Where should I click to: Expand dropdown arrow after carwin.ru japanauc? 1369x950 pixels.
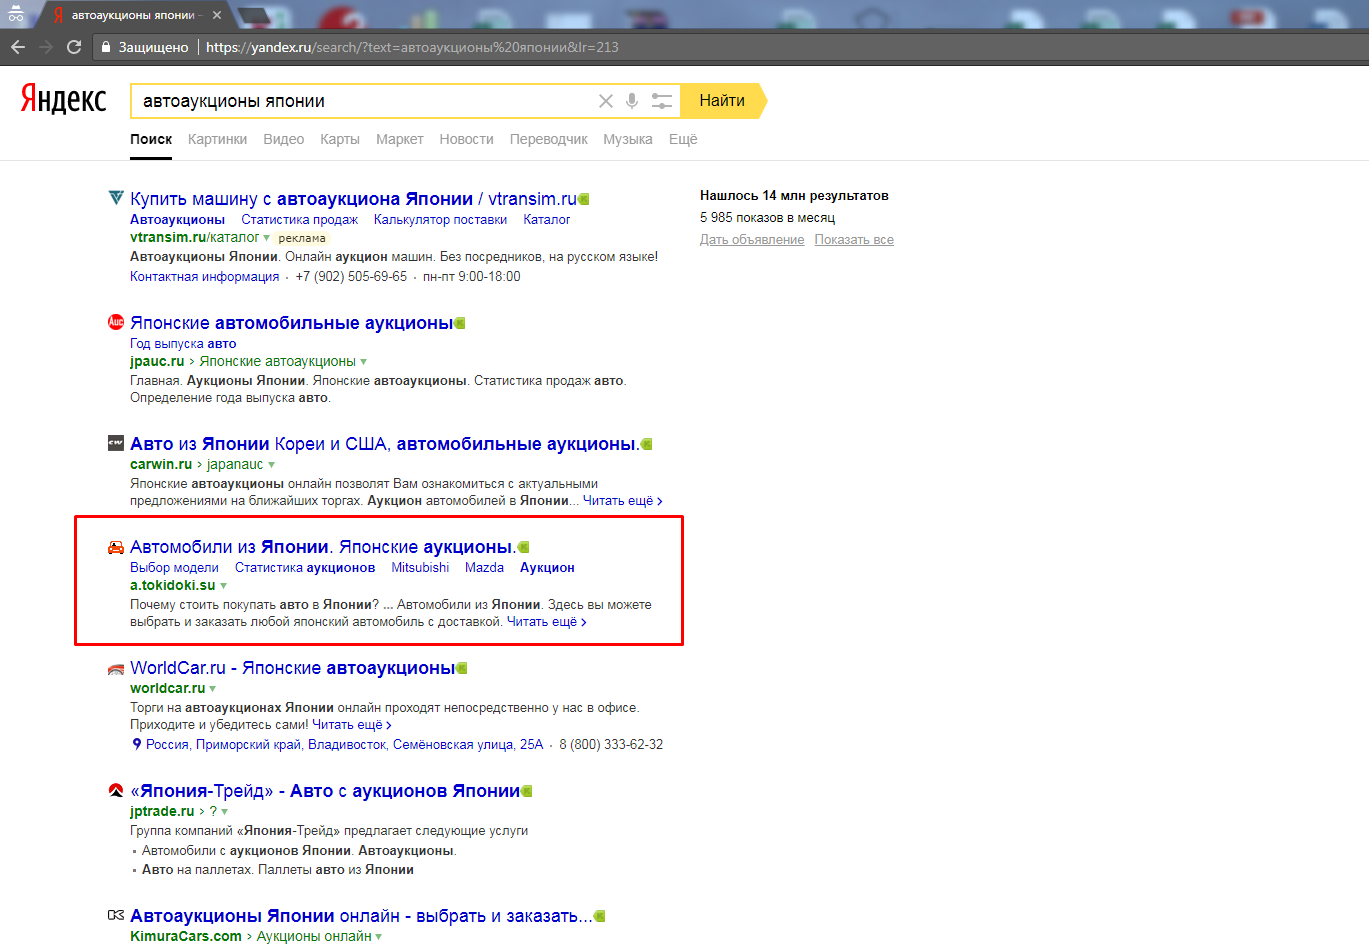(x=271, y=465)
